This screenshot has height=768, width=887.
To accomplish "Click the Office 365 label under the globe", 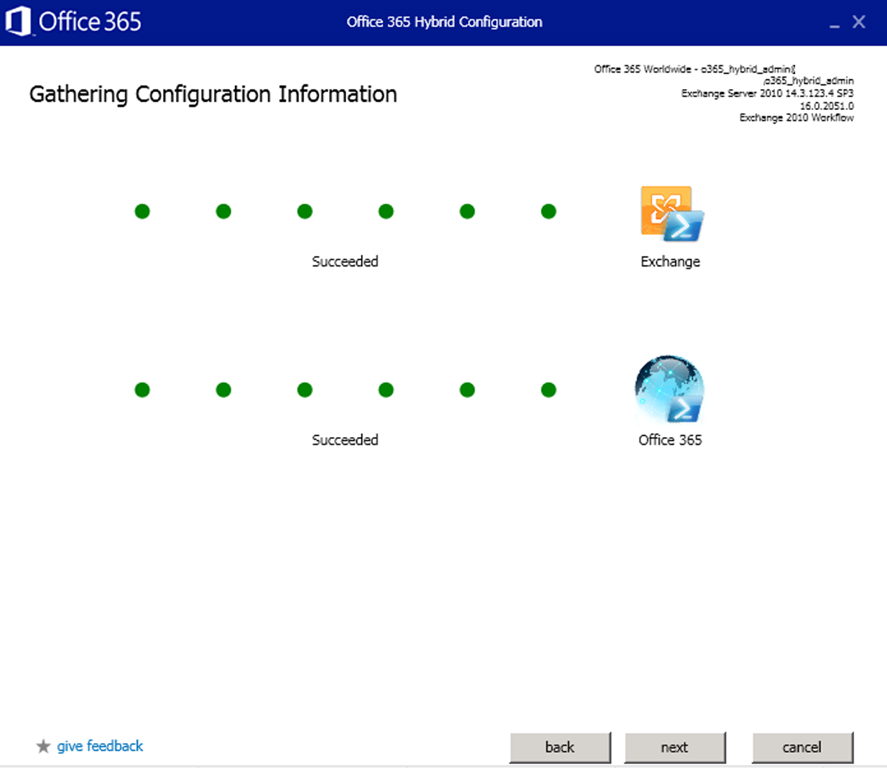I will [670, 440].
